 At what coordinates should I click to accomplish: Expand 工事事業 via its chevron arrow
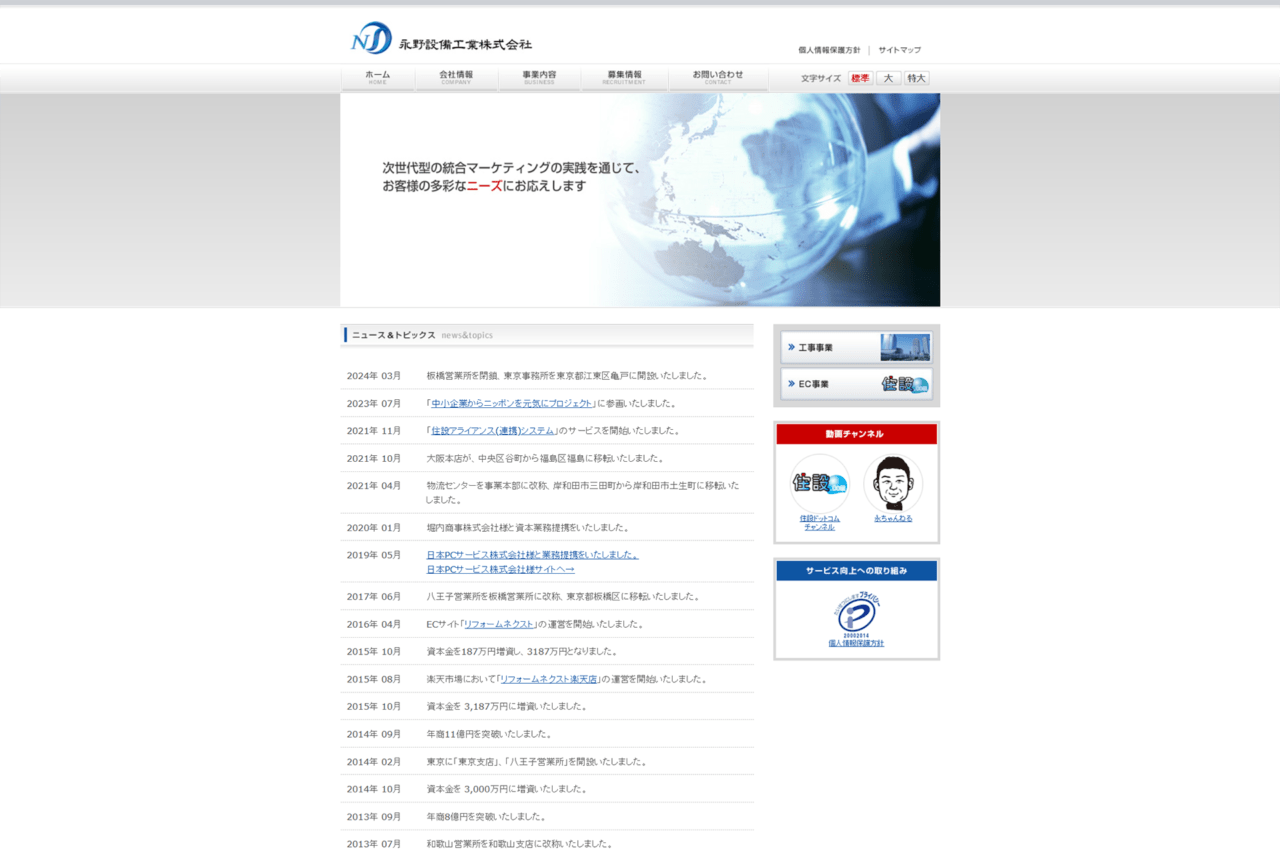(x=790, y=347)
